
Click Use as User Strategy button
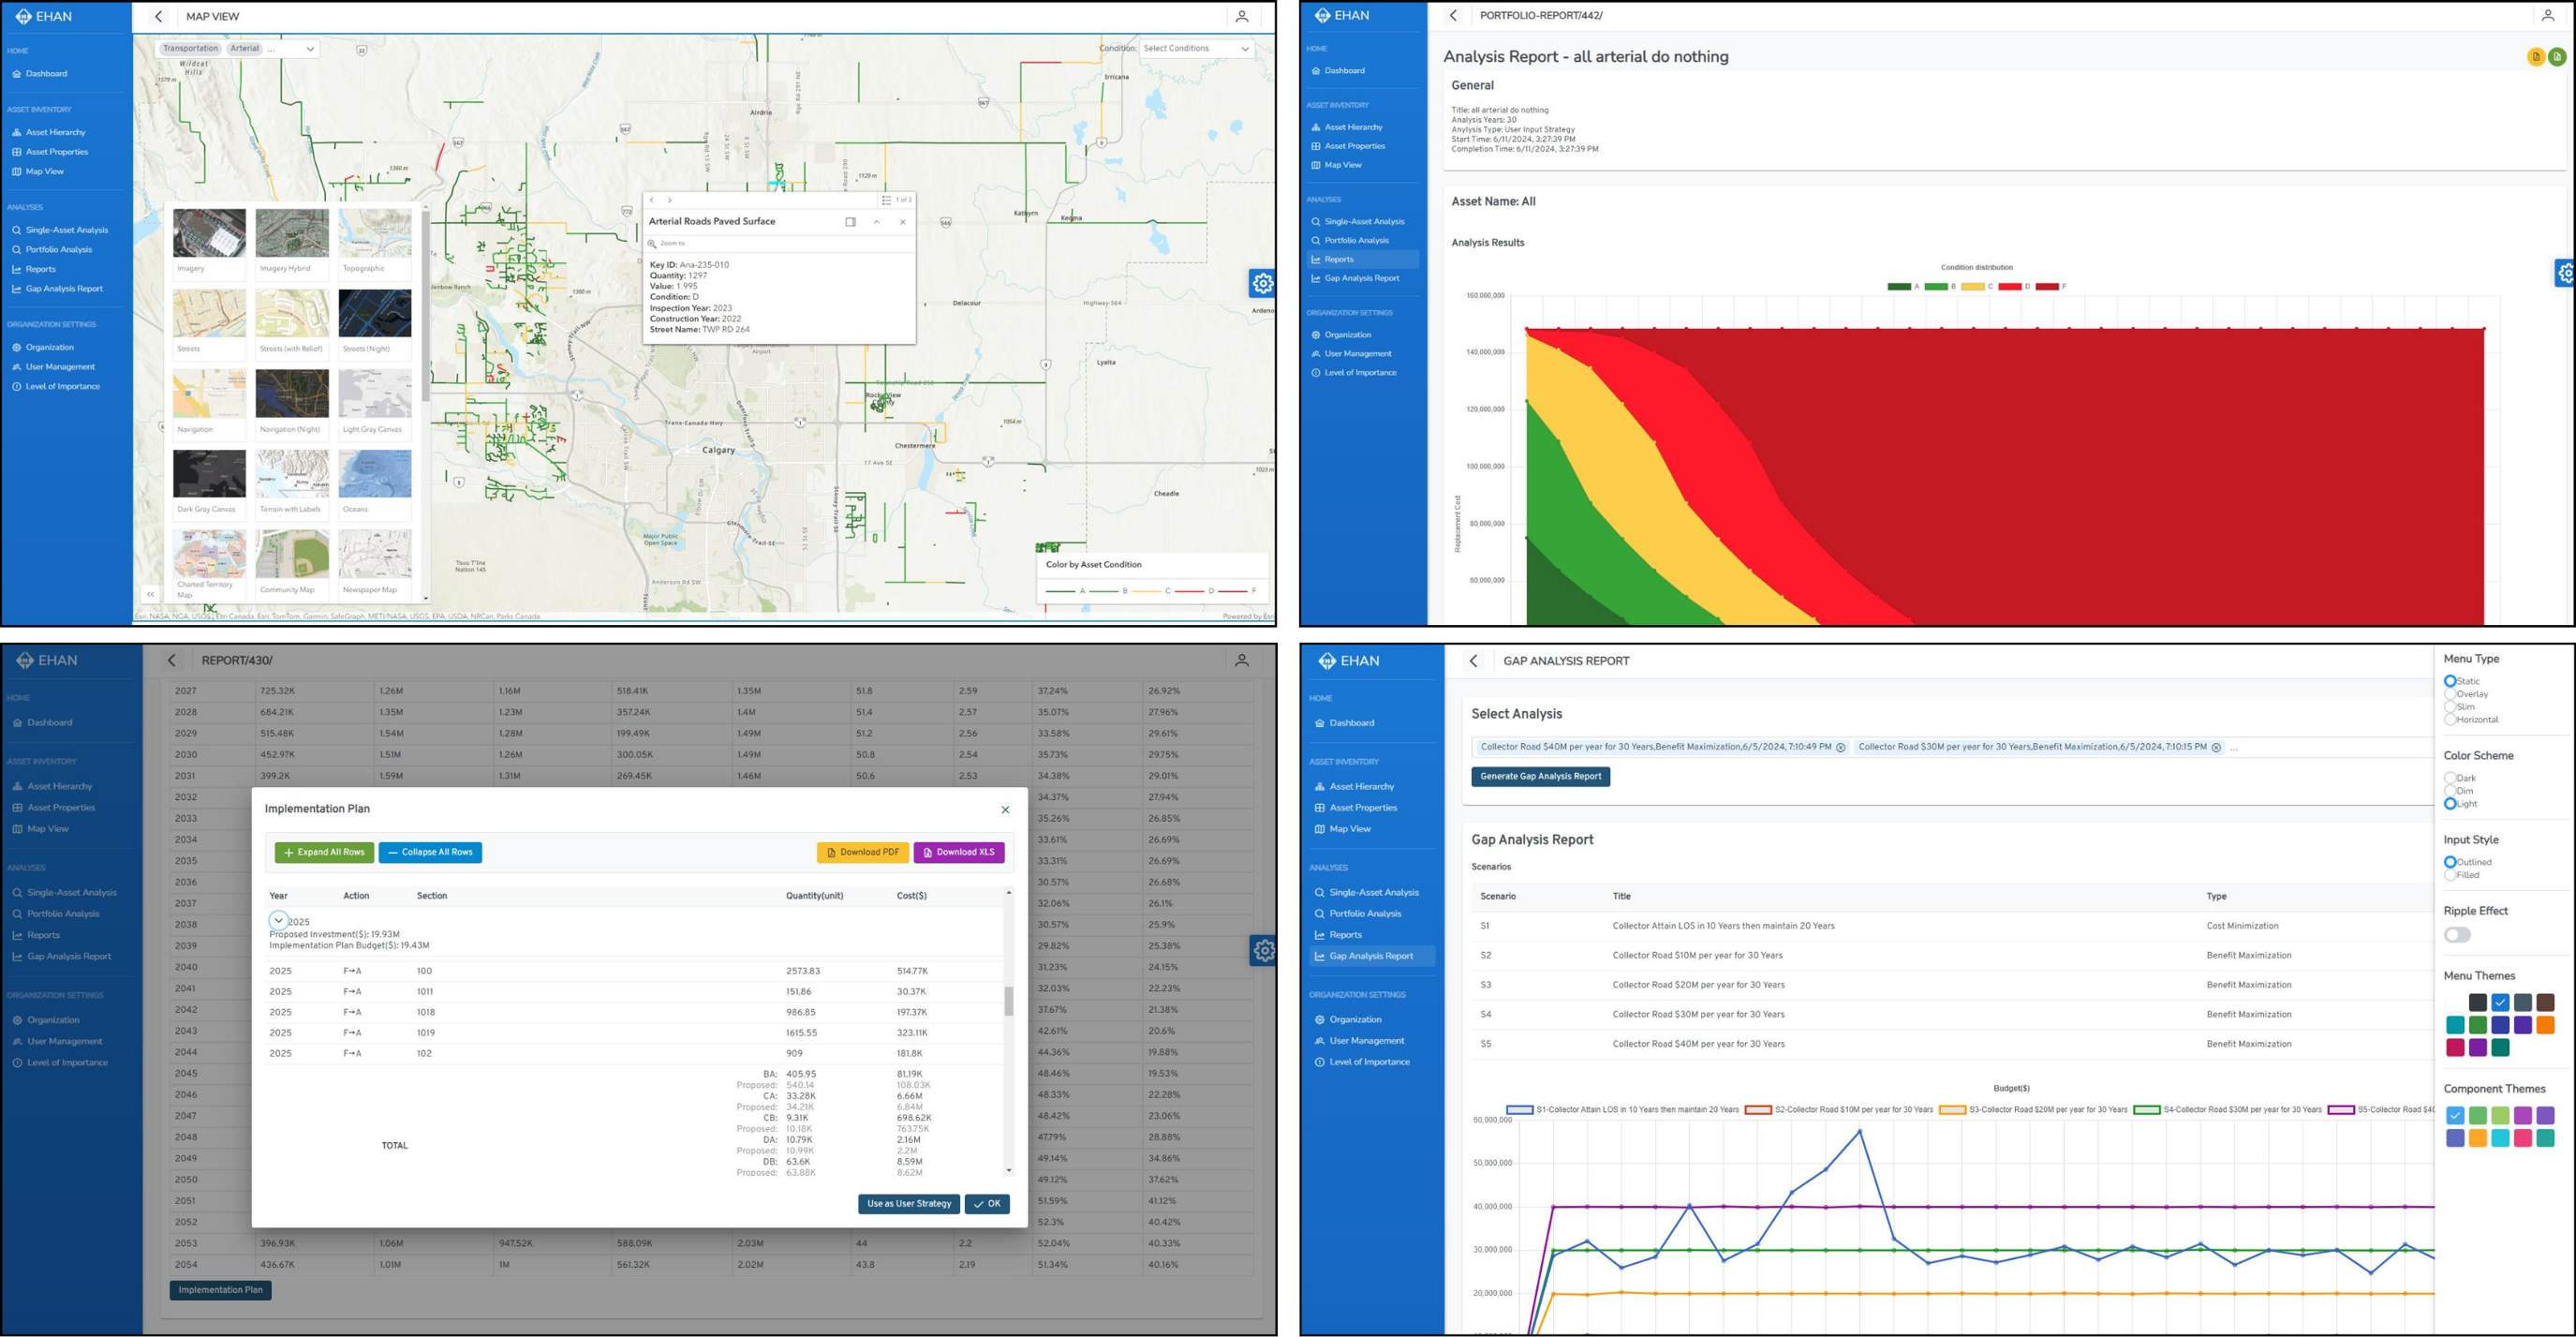pos(909,1204)
